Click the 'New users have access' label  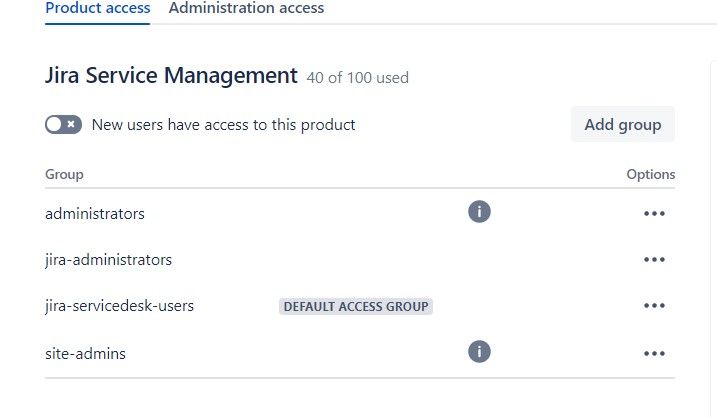tap(224, 125)
